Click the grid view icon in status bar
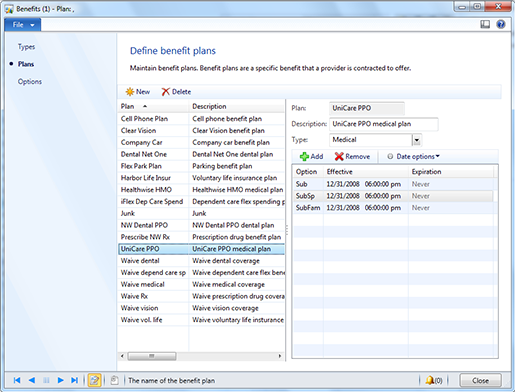 click(x=46, y=380)
